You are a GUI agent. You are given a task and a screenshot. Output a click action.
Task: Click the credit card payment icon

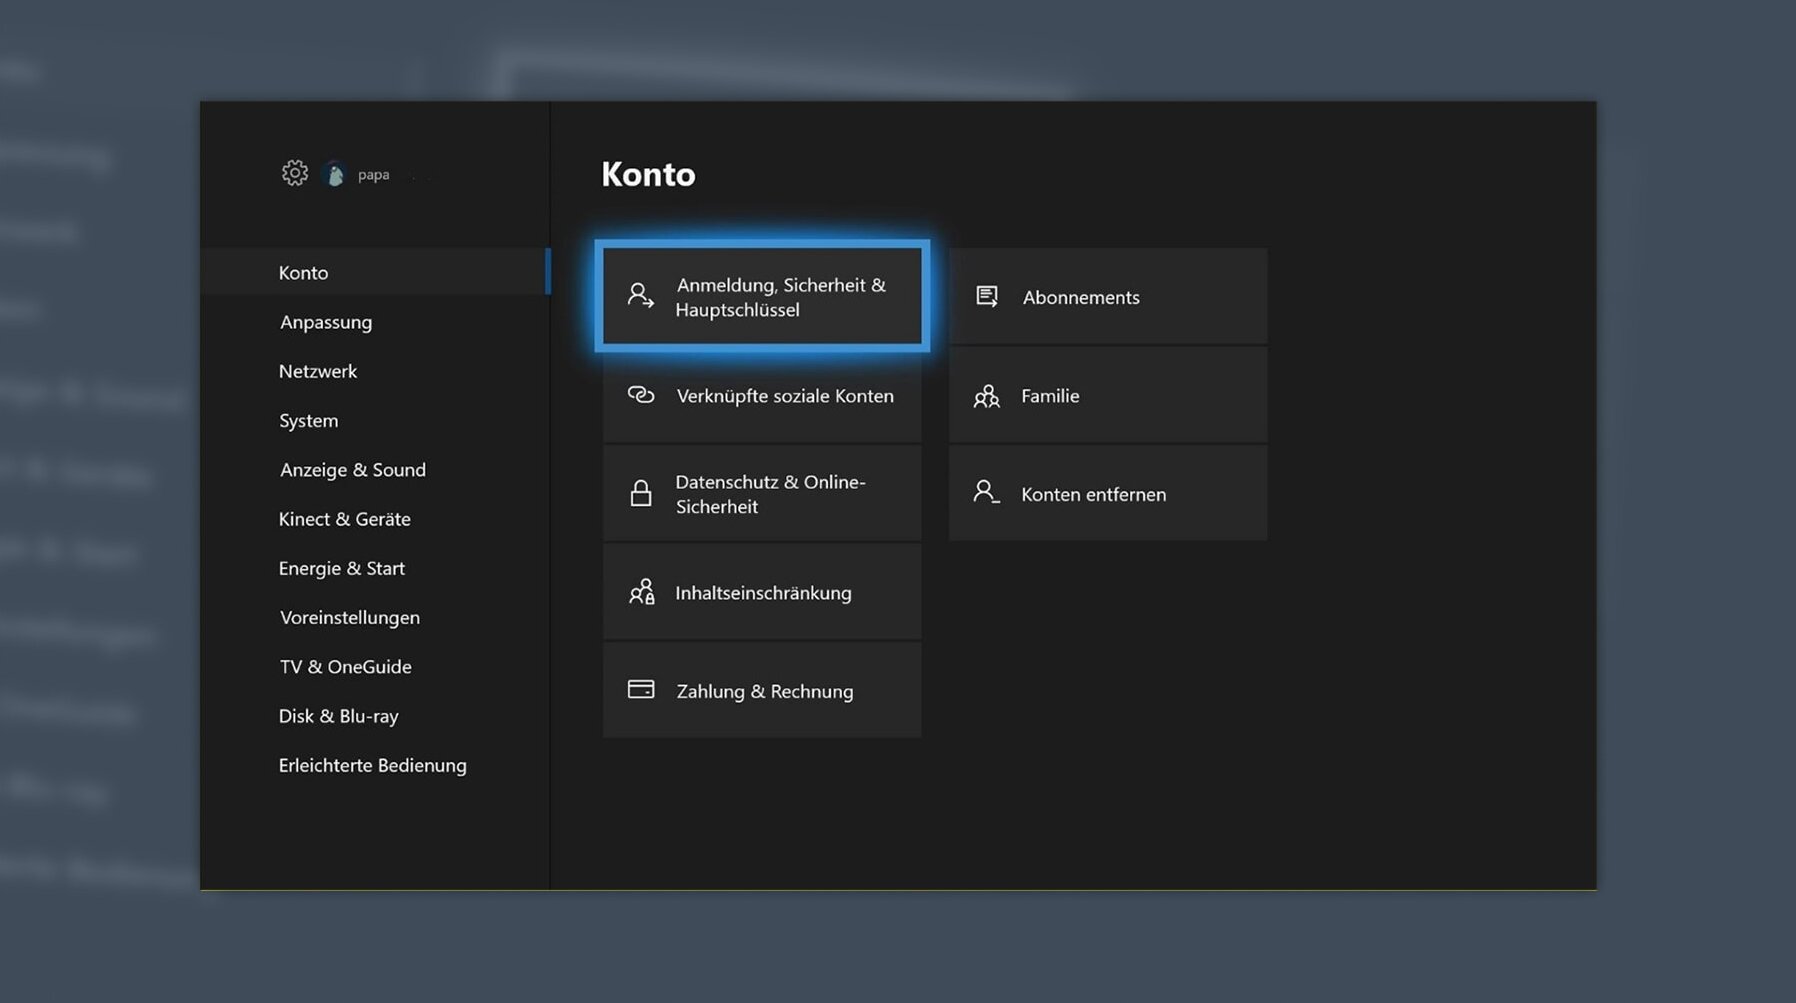(641, 690)
